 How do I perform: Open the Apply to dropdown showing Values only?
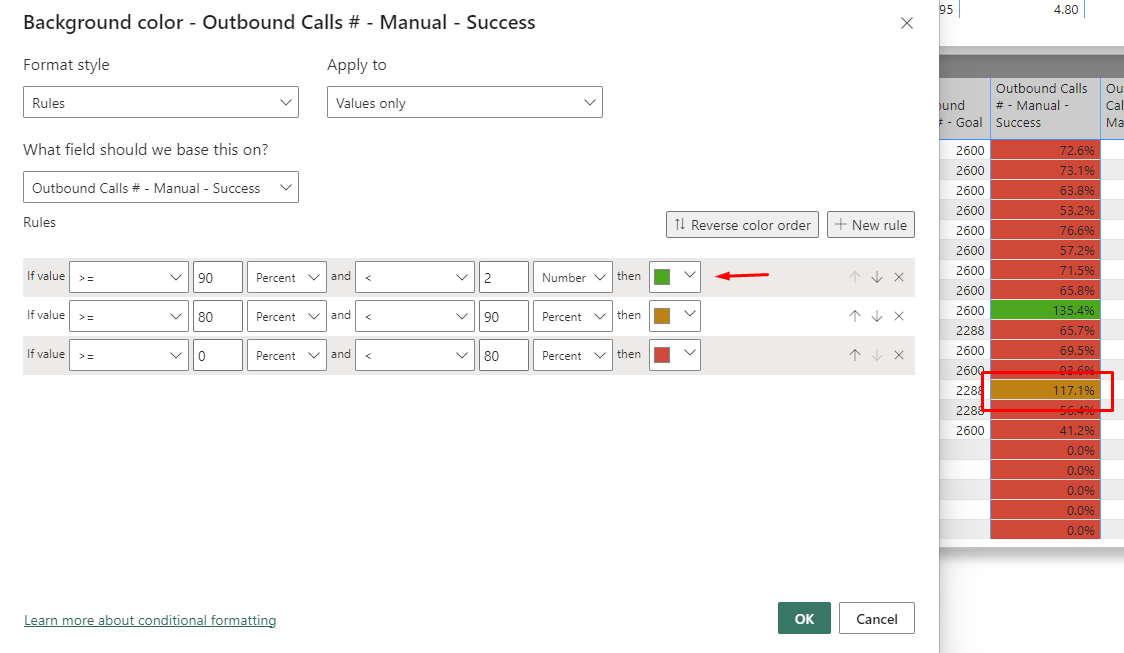click(465, 103)
